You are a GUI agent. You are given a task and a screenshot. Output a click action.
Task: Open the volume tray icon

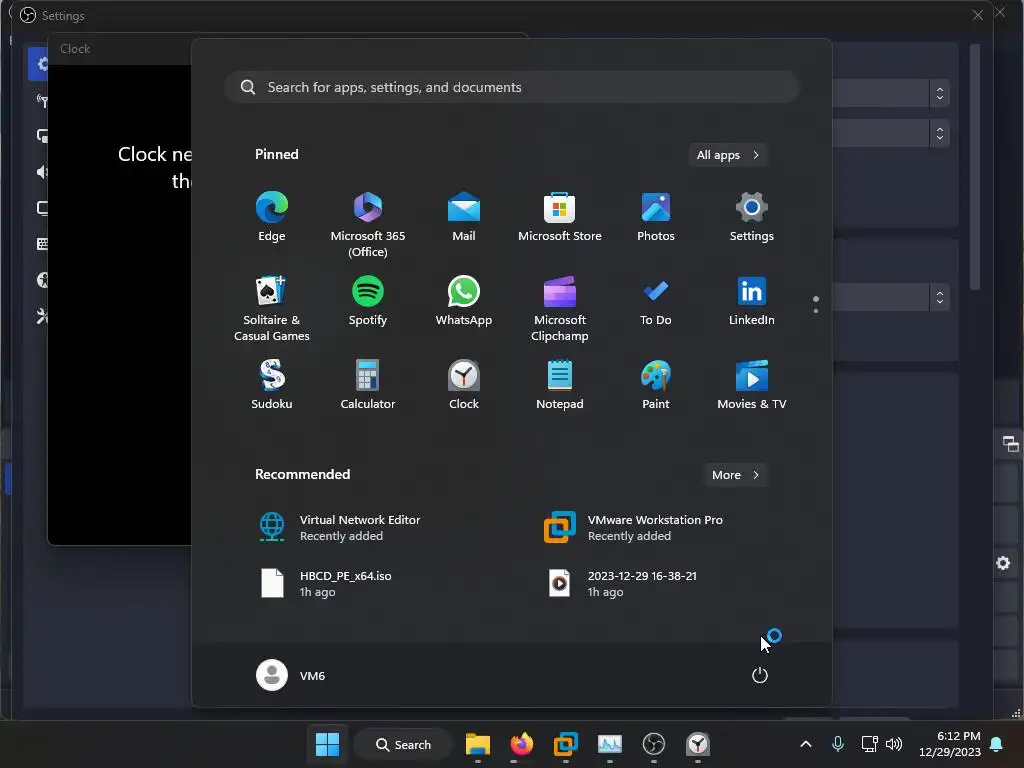(894, 744)
